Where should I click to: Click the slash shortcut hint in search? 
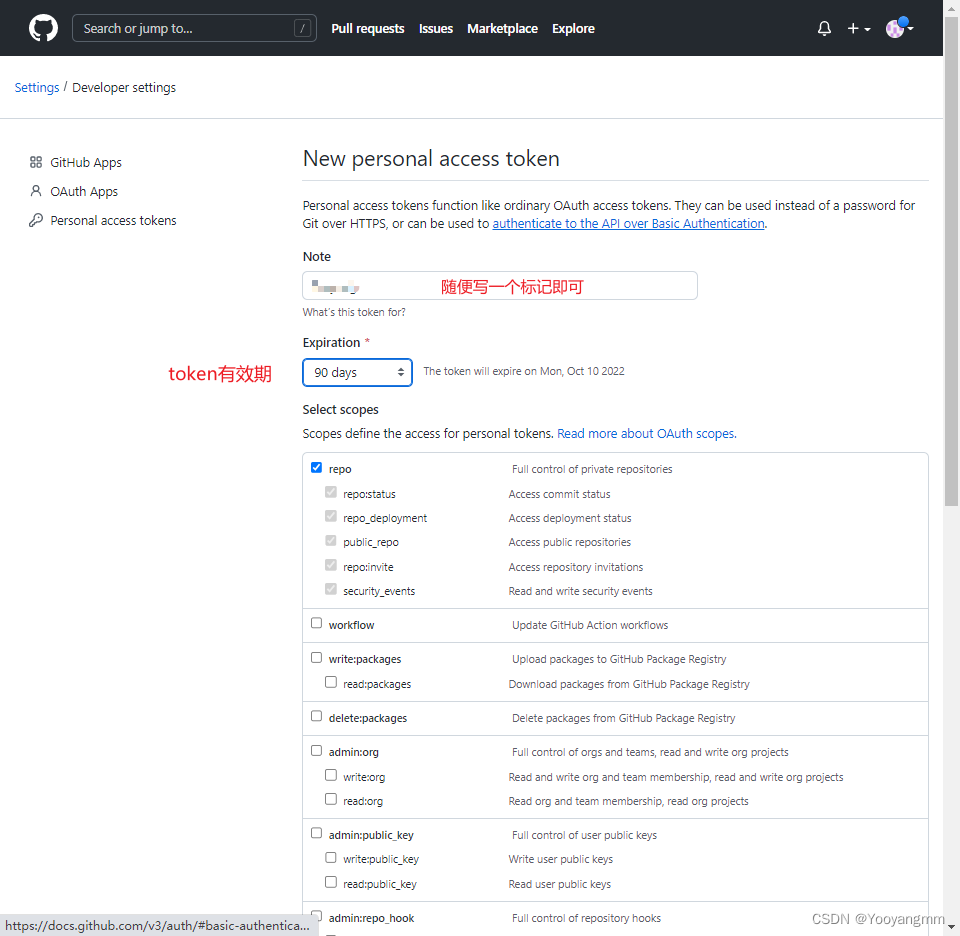[x=302, y=28]
